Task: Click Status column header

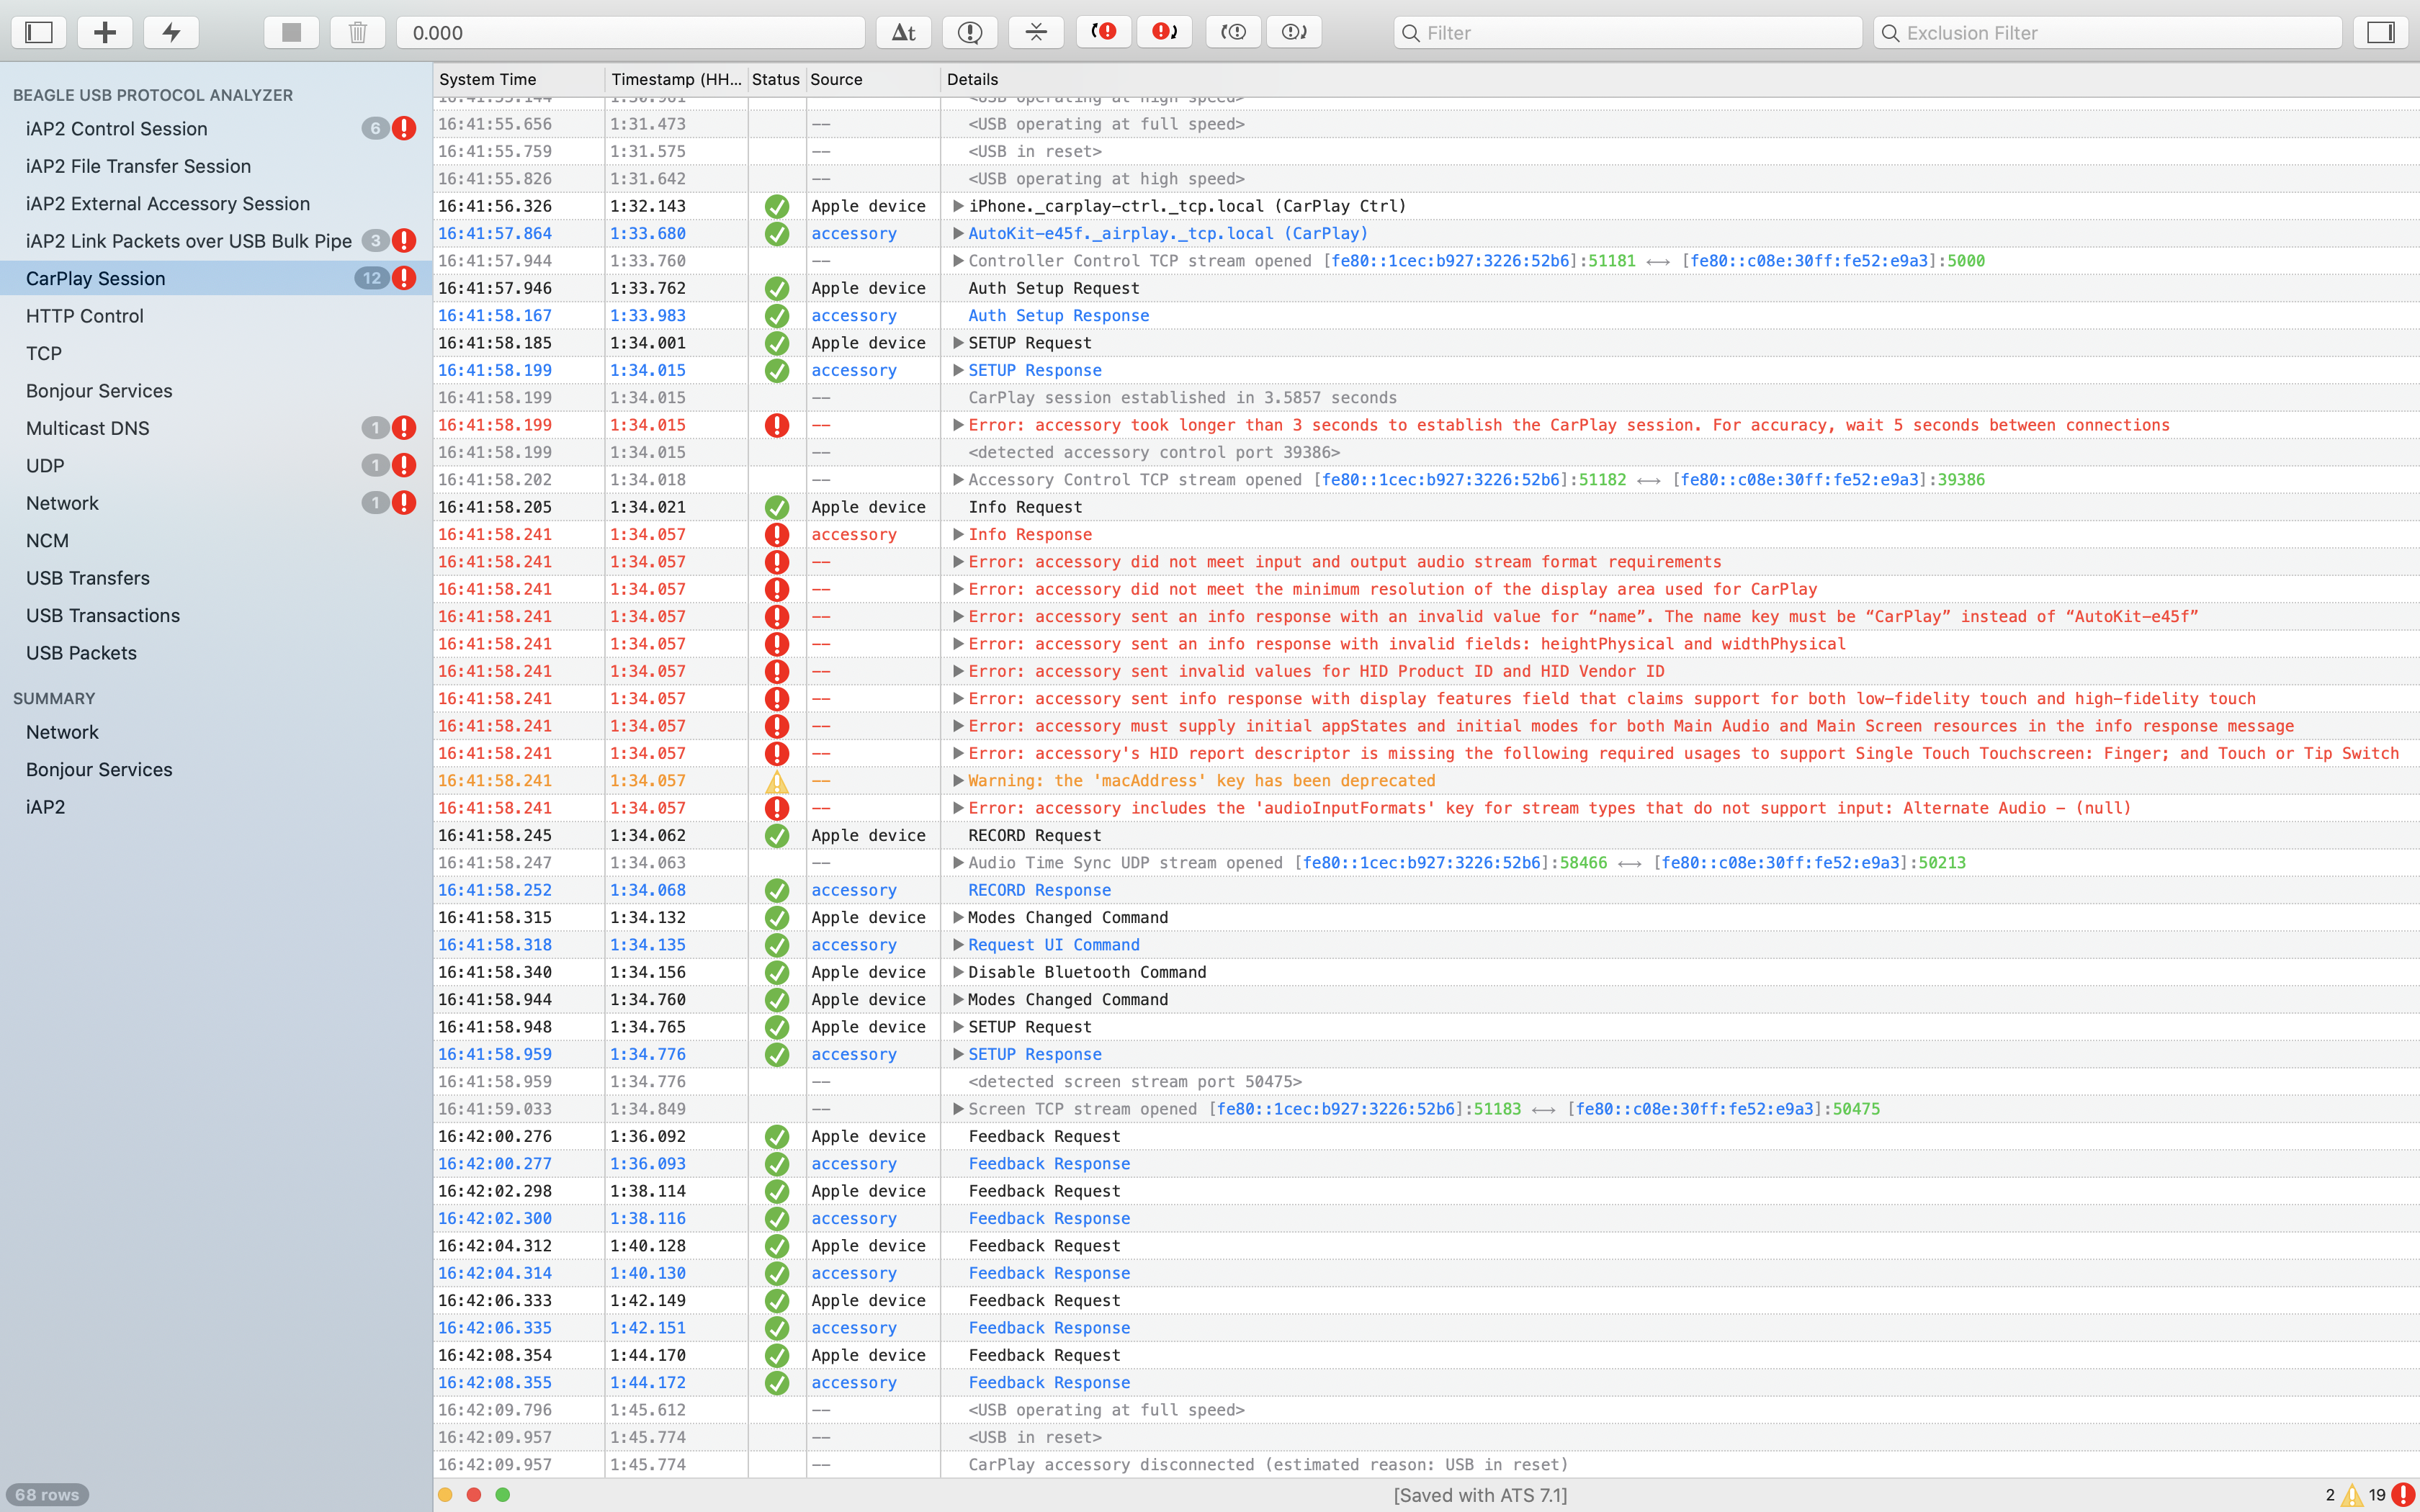Action: coord(776,79)
